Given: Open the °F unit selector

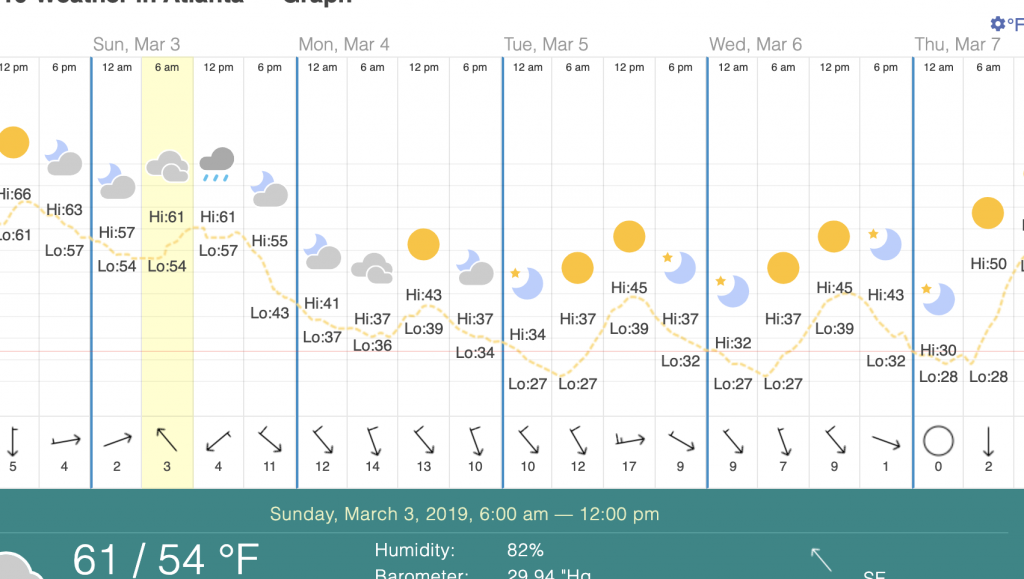Looking at the screenshot, I should coord(1014,24).
